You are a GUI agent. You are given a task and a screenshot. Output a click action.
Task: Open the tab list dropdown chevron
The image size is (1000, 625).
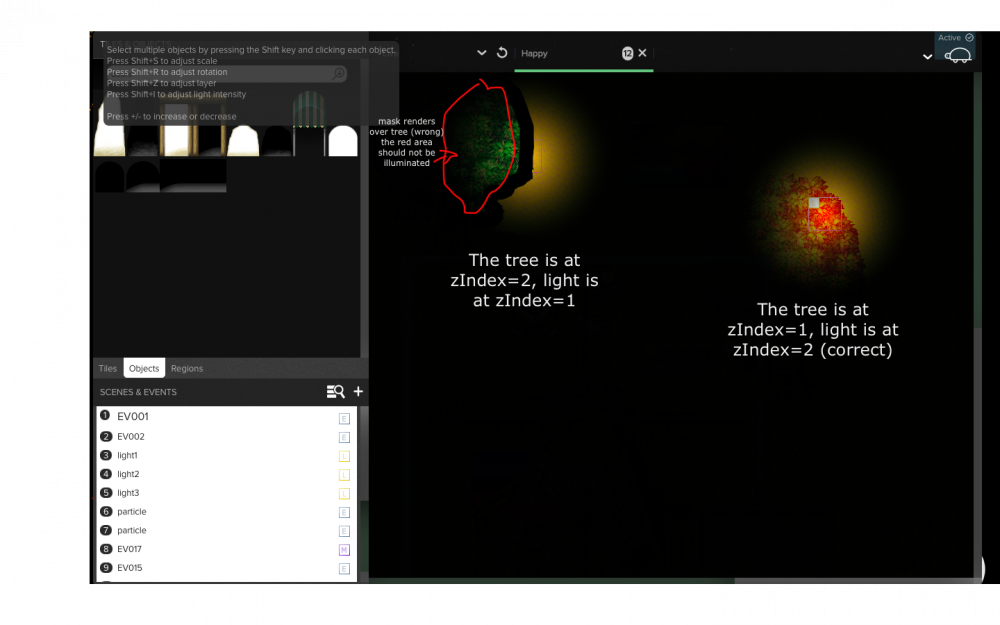482,53
